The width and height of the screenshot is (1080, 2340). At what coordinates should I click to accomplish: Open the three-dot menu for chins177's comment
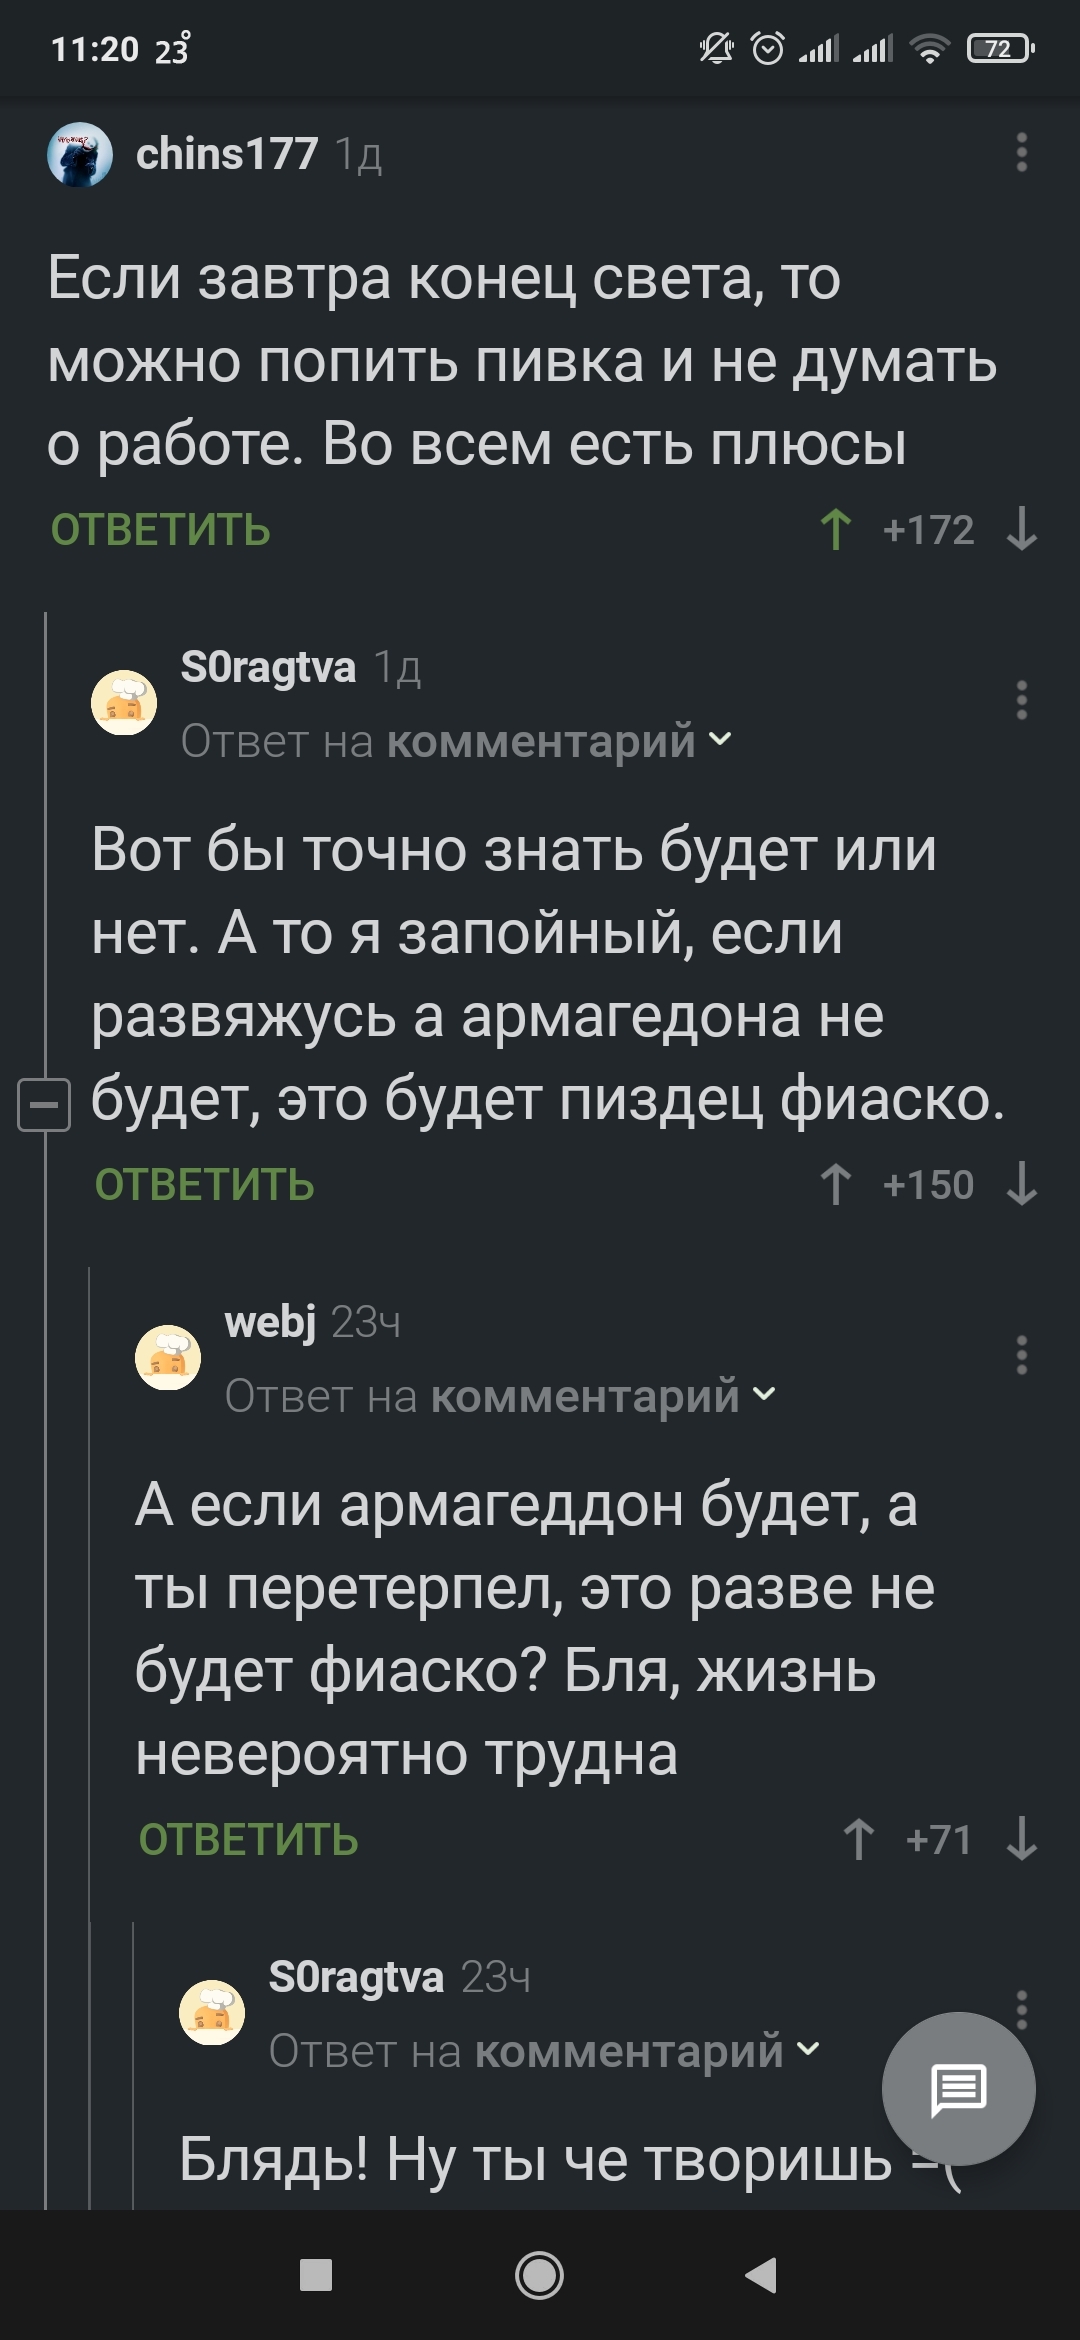[1021, 153]
